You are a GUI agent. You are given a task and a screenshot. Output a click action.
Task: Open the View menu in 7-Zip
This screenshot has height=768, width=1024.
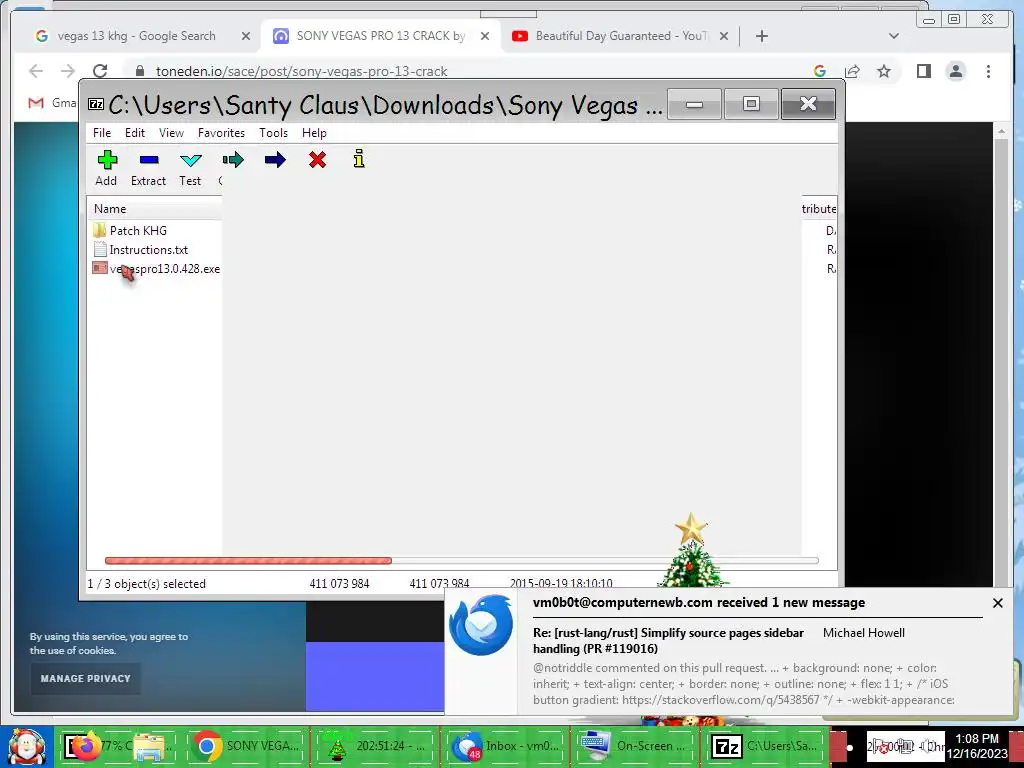click(171, 133)
